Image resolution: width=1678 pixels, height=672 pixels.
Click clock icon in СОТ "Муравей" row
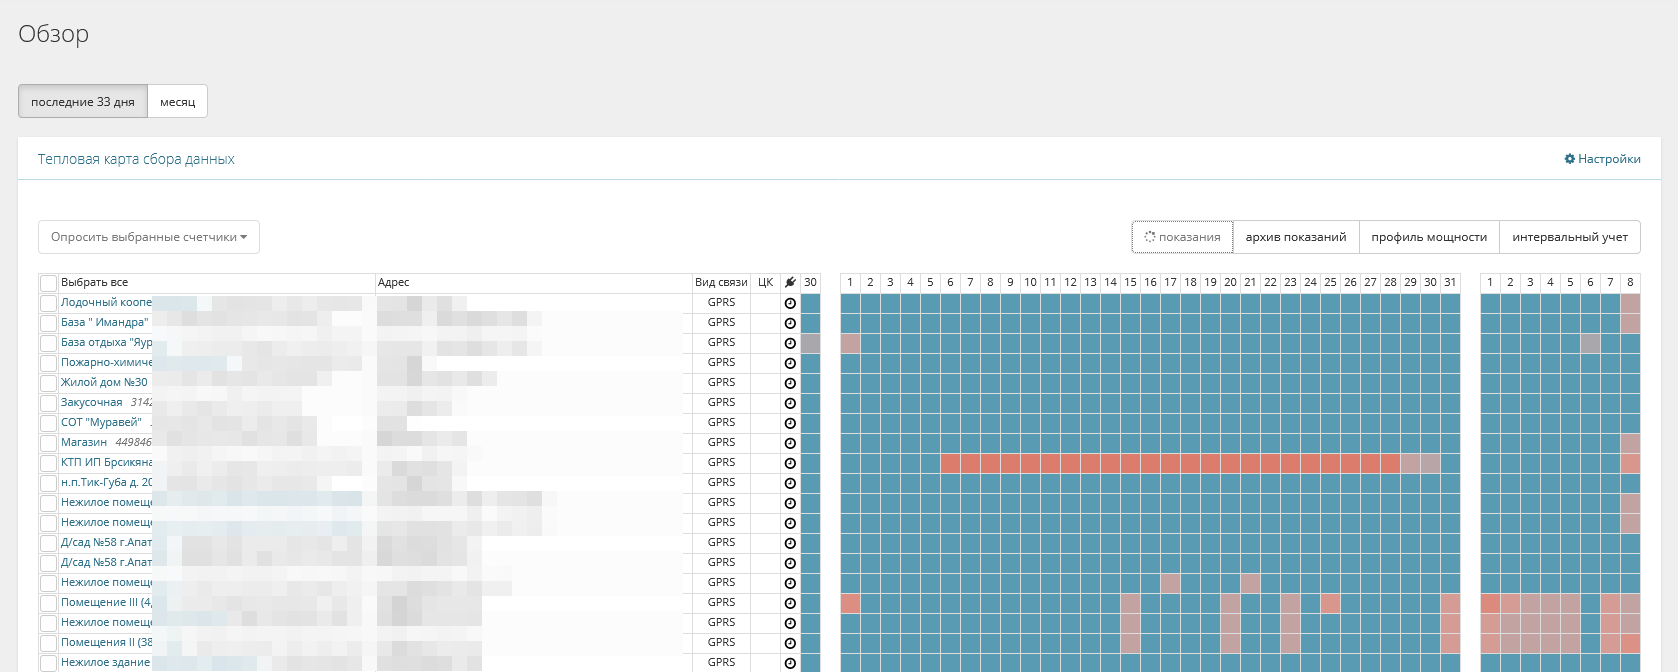[x=790, y=423]
